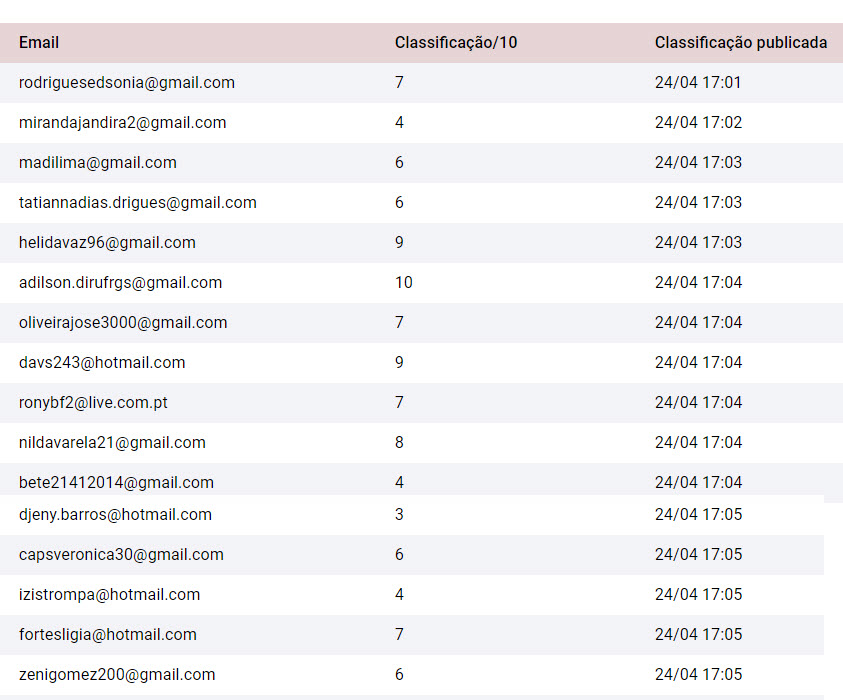Click timestamp in capsveronica30 row

click(x=698, y=554)
